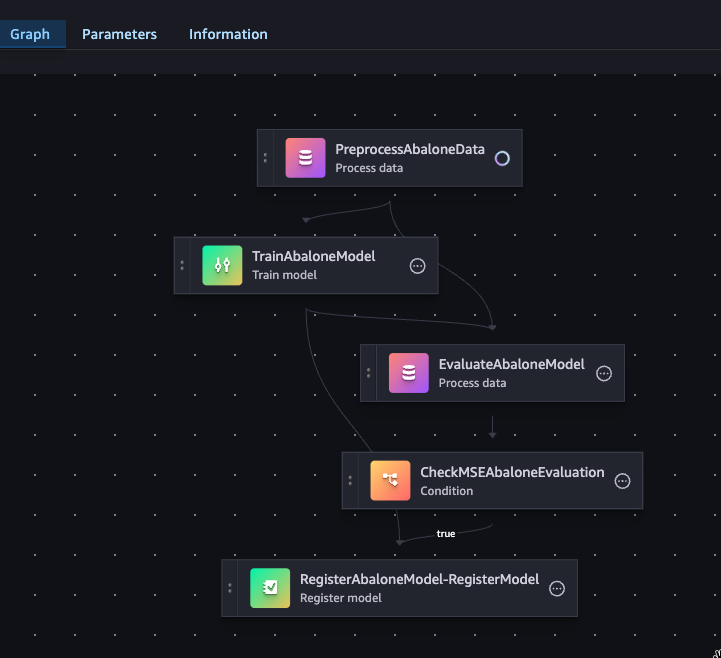The image size is (721, 658).
Task: Click the drag handle on RegisterAbaloneModel-RegisterModel node
Action: (x=229, y=588)
